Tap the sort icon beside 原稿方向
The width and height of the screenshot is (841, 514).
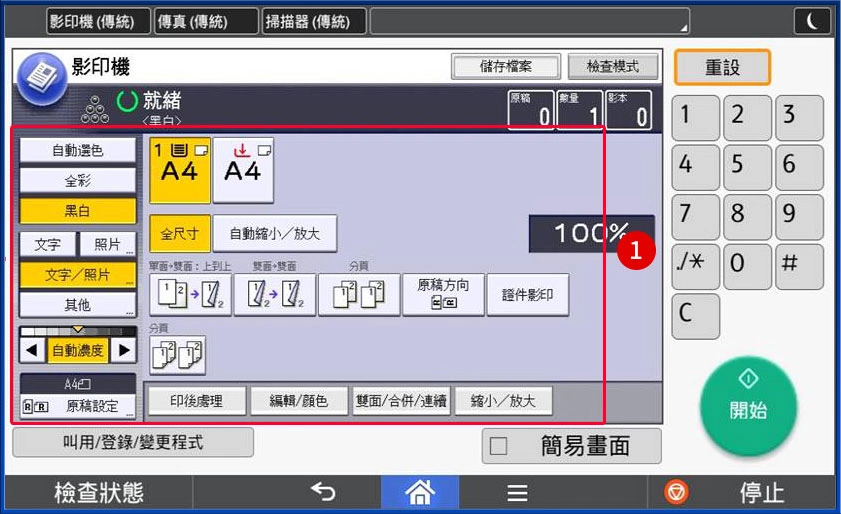coord(359,295)
